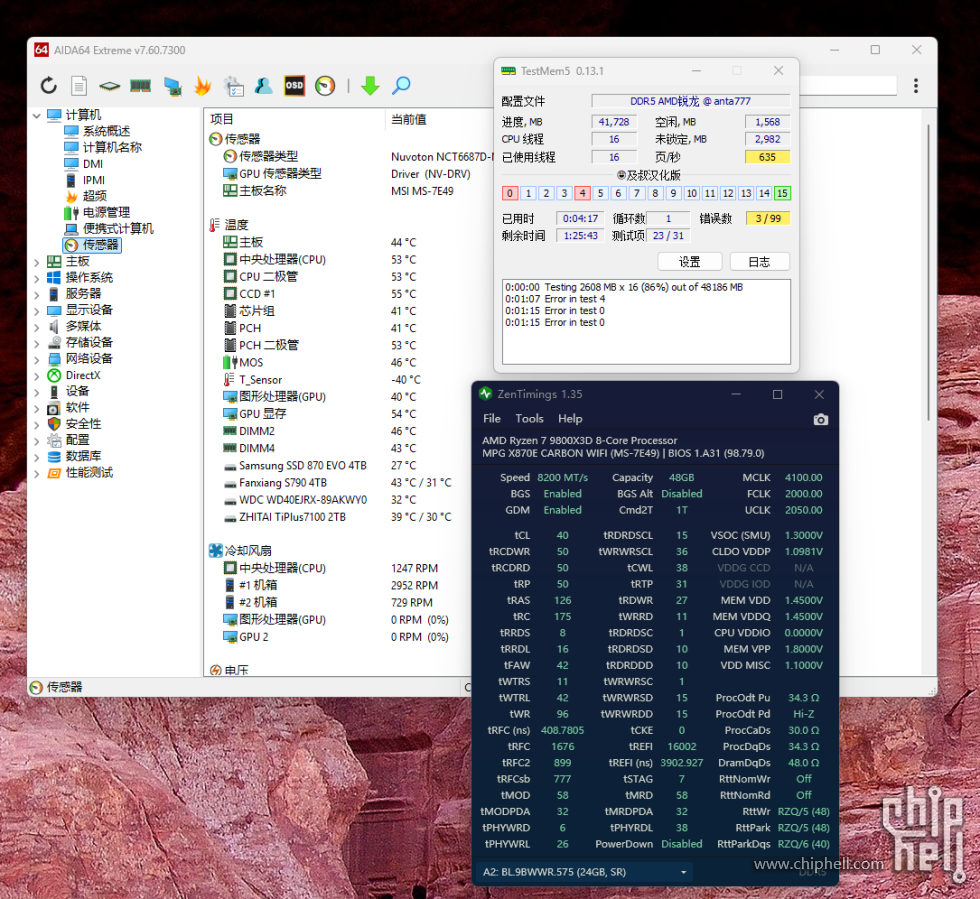Open the ZenTimings DIMM selector dropdown
This screenshot has width=980, height=899.
pyautogui.click(x=585, y=871)
